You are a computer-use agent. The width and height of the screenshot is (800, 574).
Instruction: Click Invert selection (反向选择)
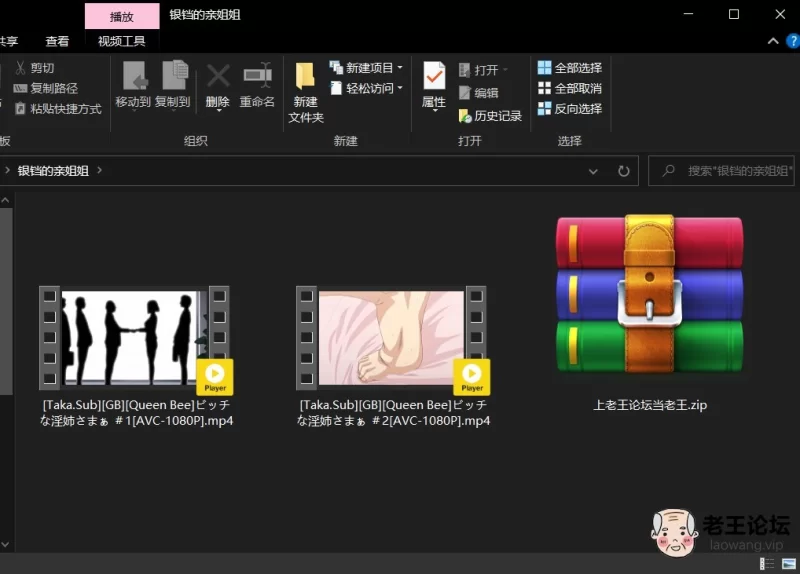[x=570, y=109]
